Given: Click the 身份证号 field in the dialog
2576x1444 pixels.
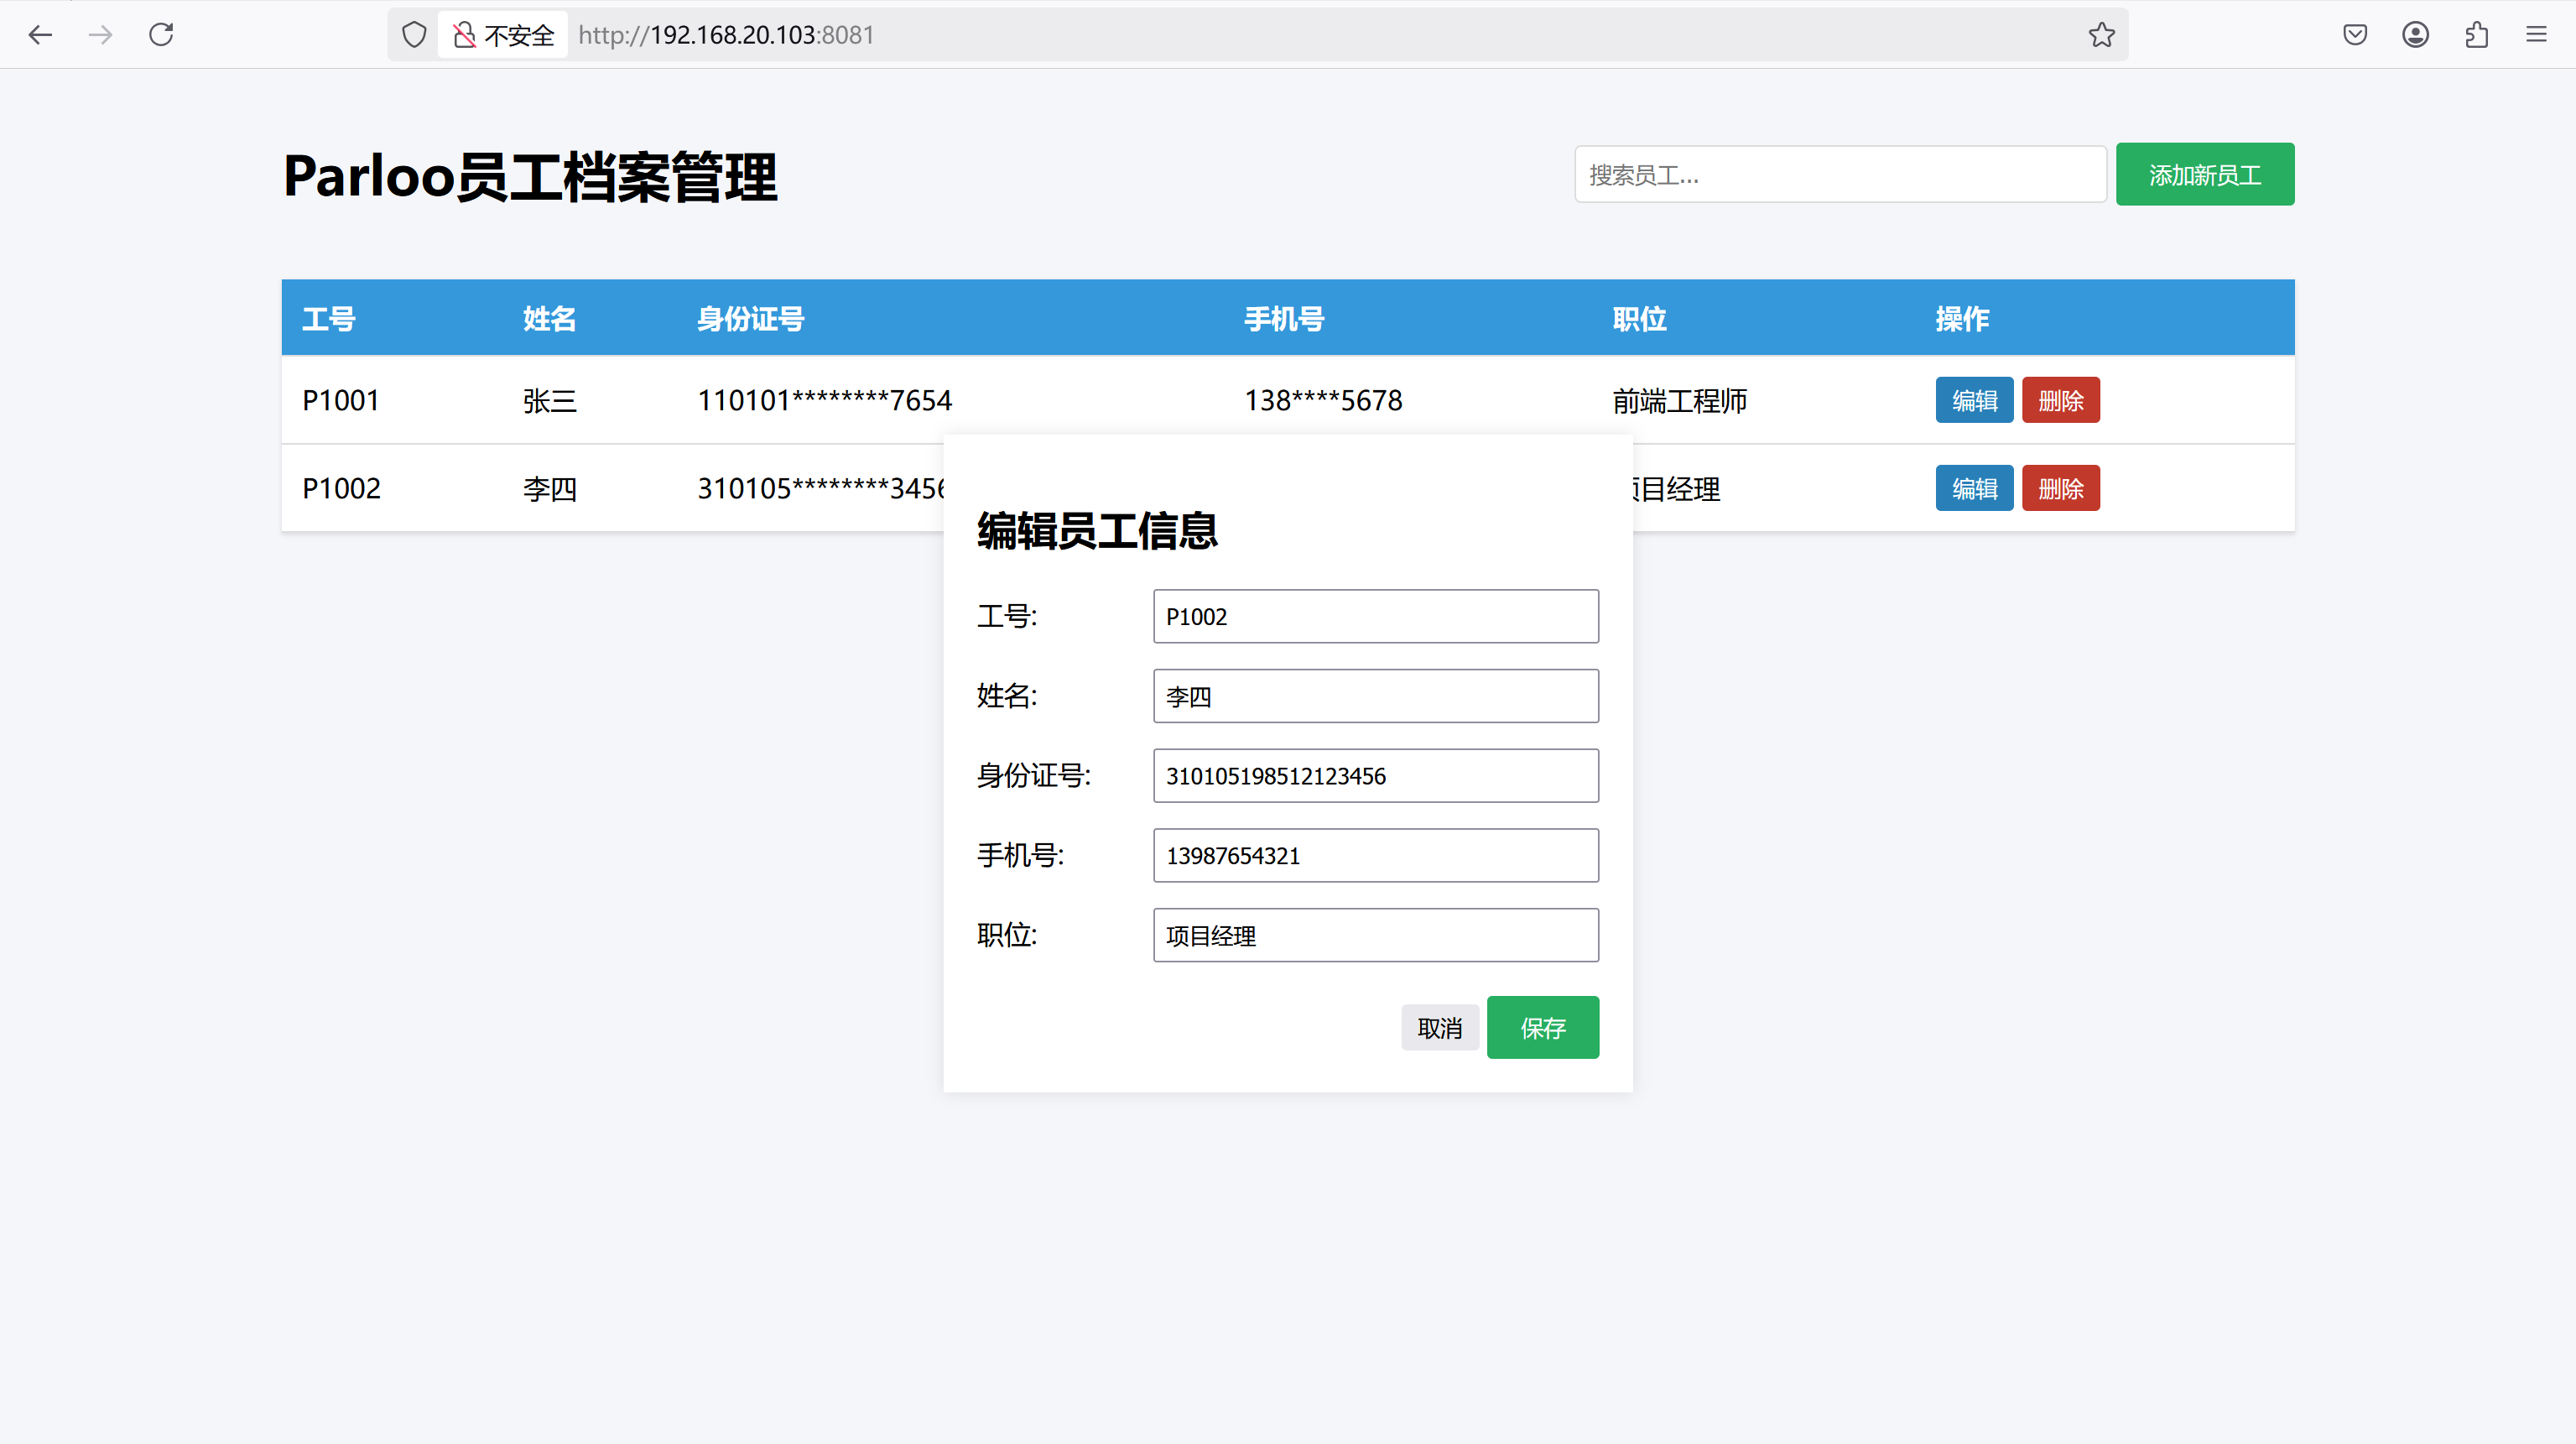Looking at the screenshot, I should (x=1376, y=776).
